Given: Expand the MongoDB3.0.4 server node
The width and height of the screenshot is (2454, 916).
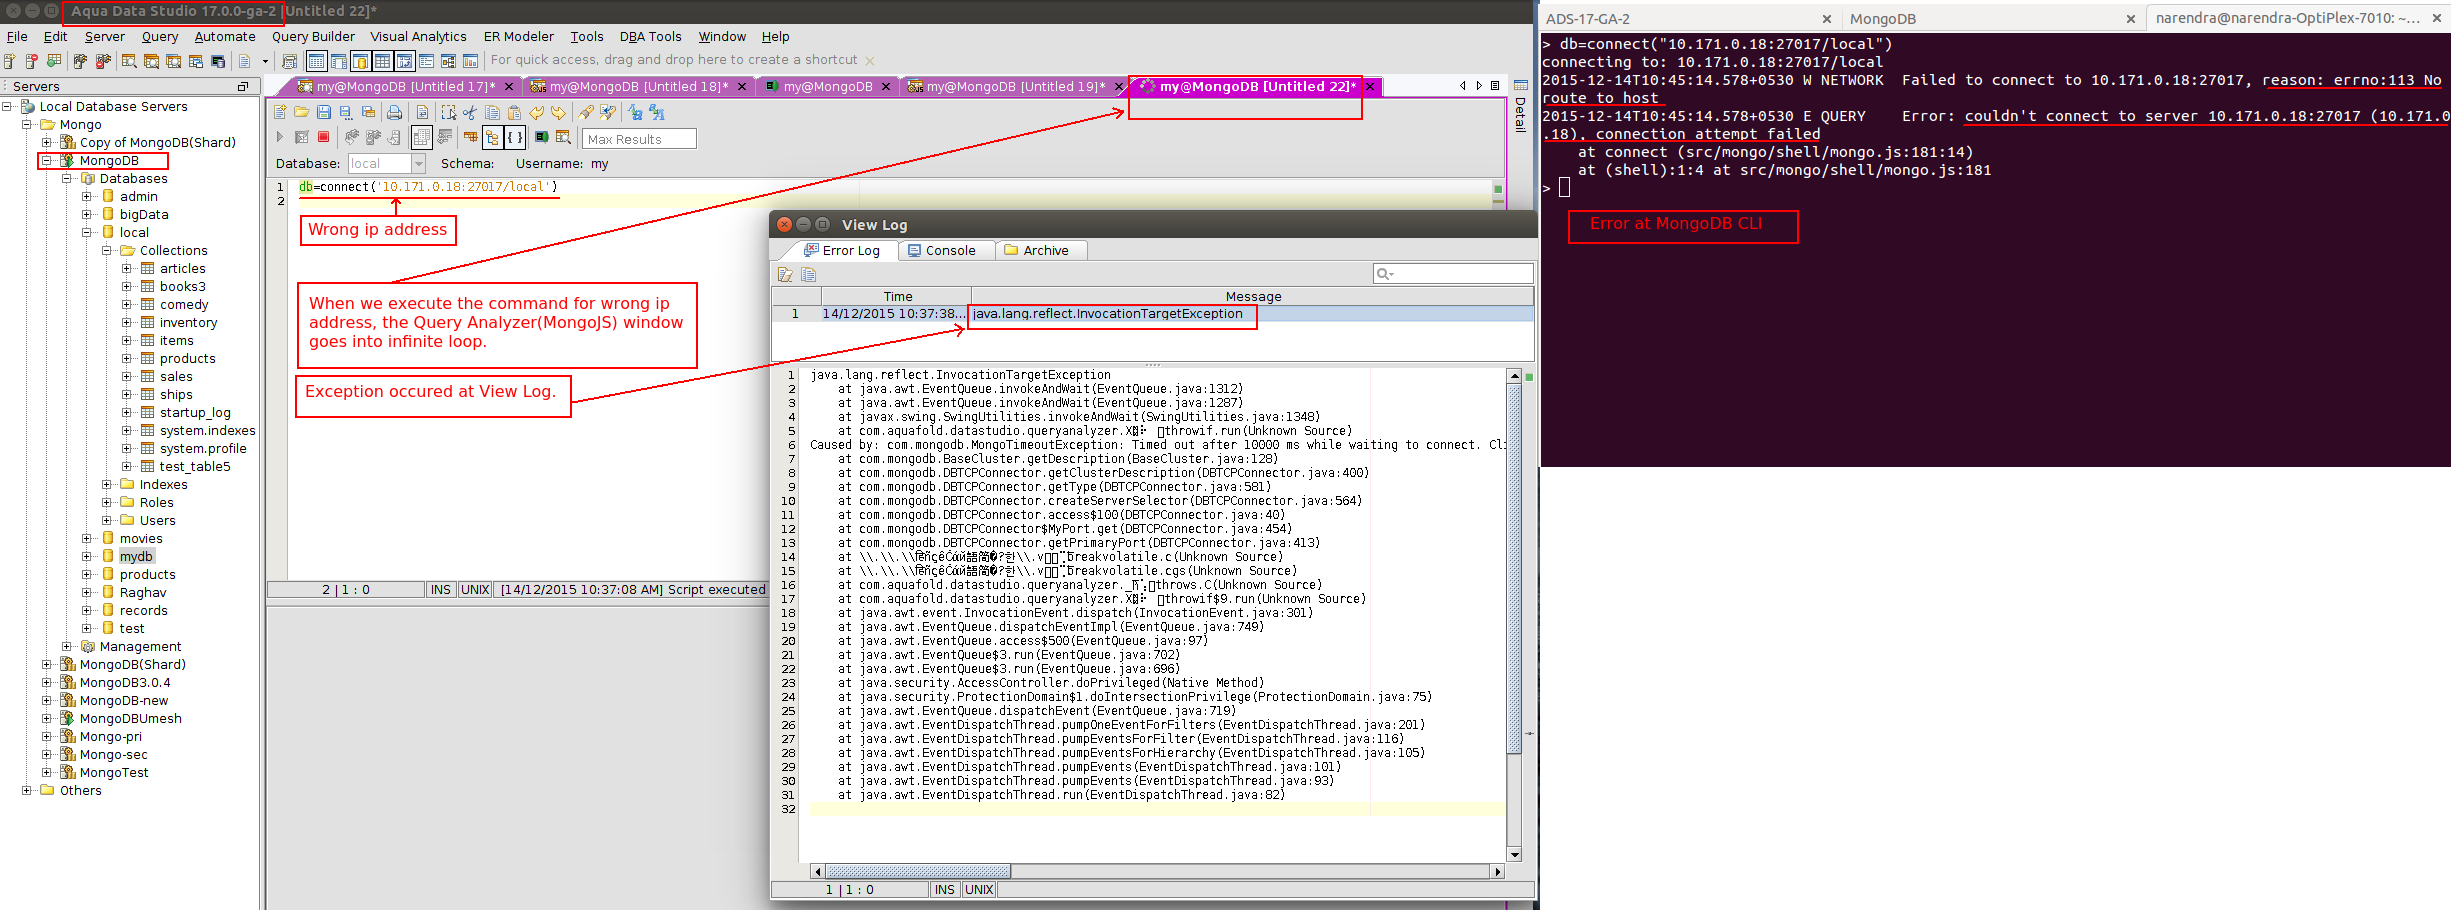Looking at the screenshot, I should tap(46, 683).
